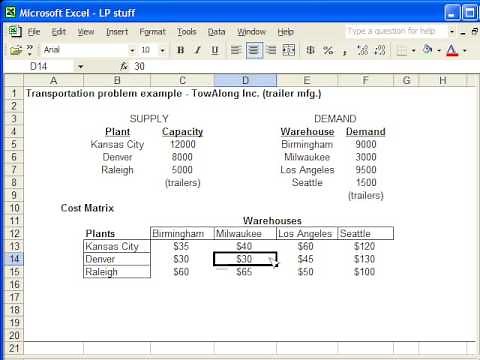Align cell text to the right

pos(272,50)
